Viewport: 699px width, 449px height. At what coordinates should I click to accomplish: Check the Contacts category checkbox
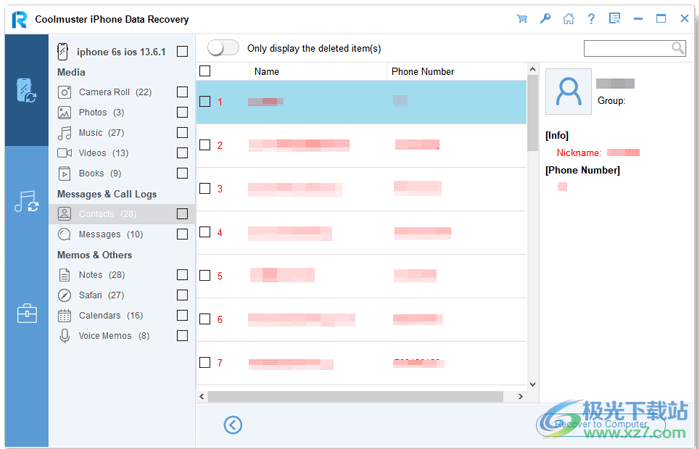(182, 214)
